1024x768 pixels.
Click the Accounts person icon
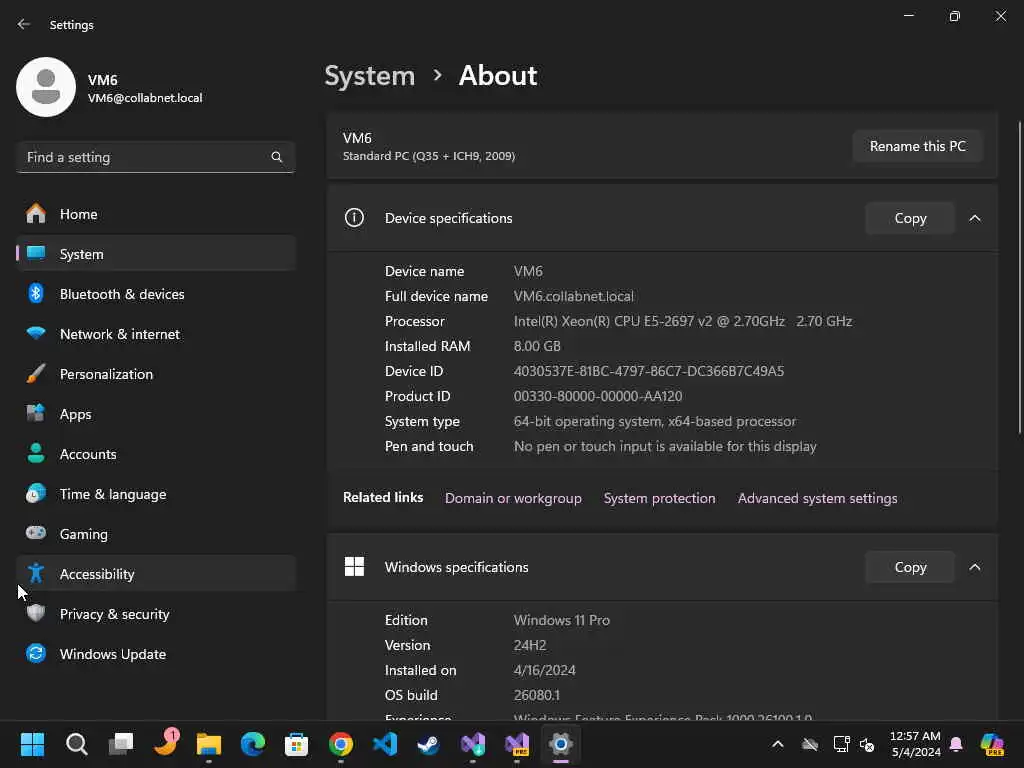pos(36,454)
